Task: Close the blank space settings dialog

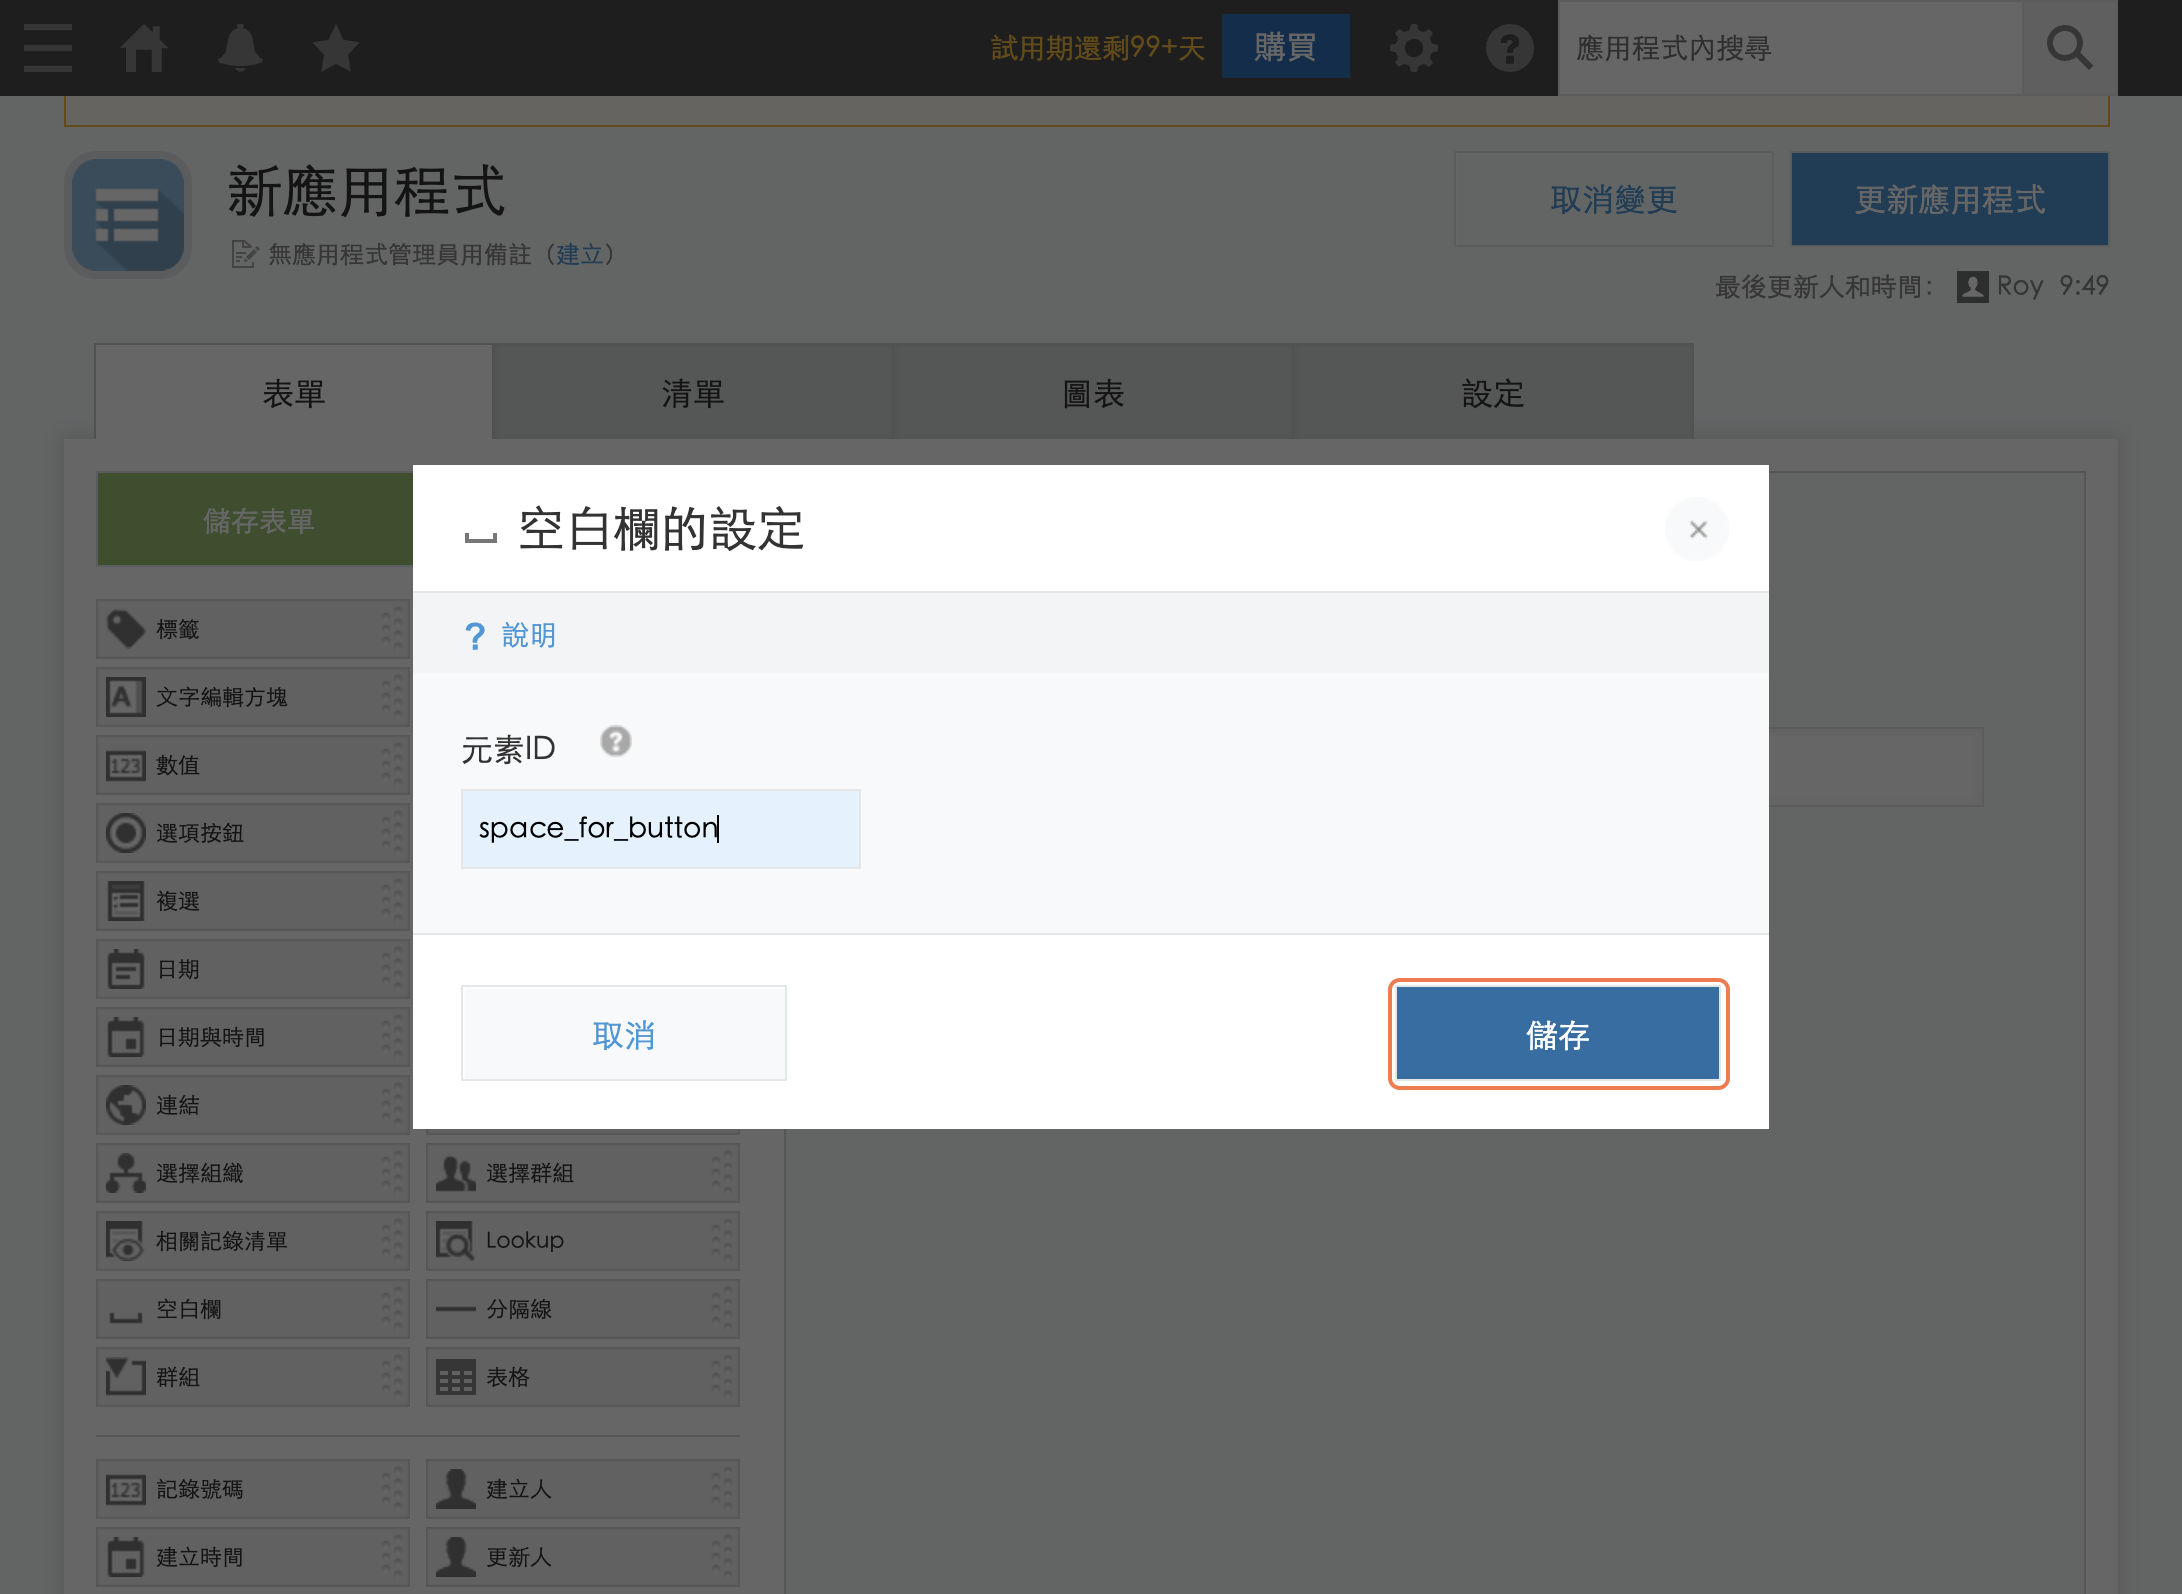Action: [1697, 529]
